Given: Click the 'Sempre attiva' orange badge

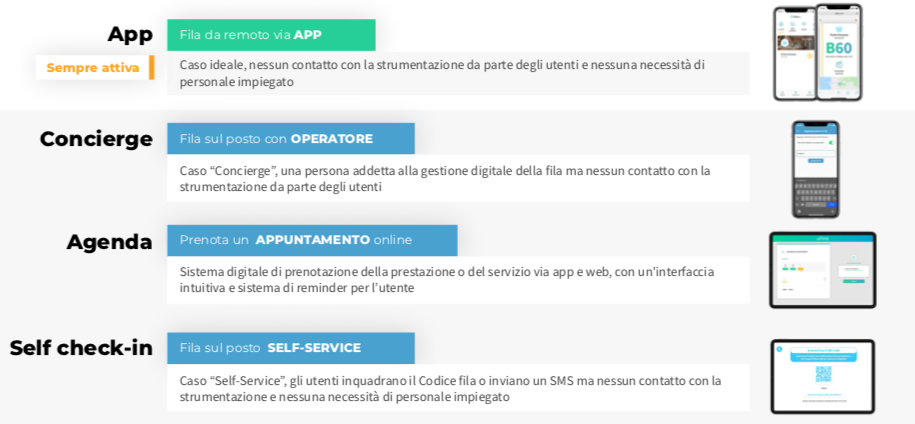Looking at the screenshot, I should coord(93,68).
